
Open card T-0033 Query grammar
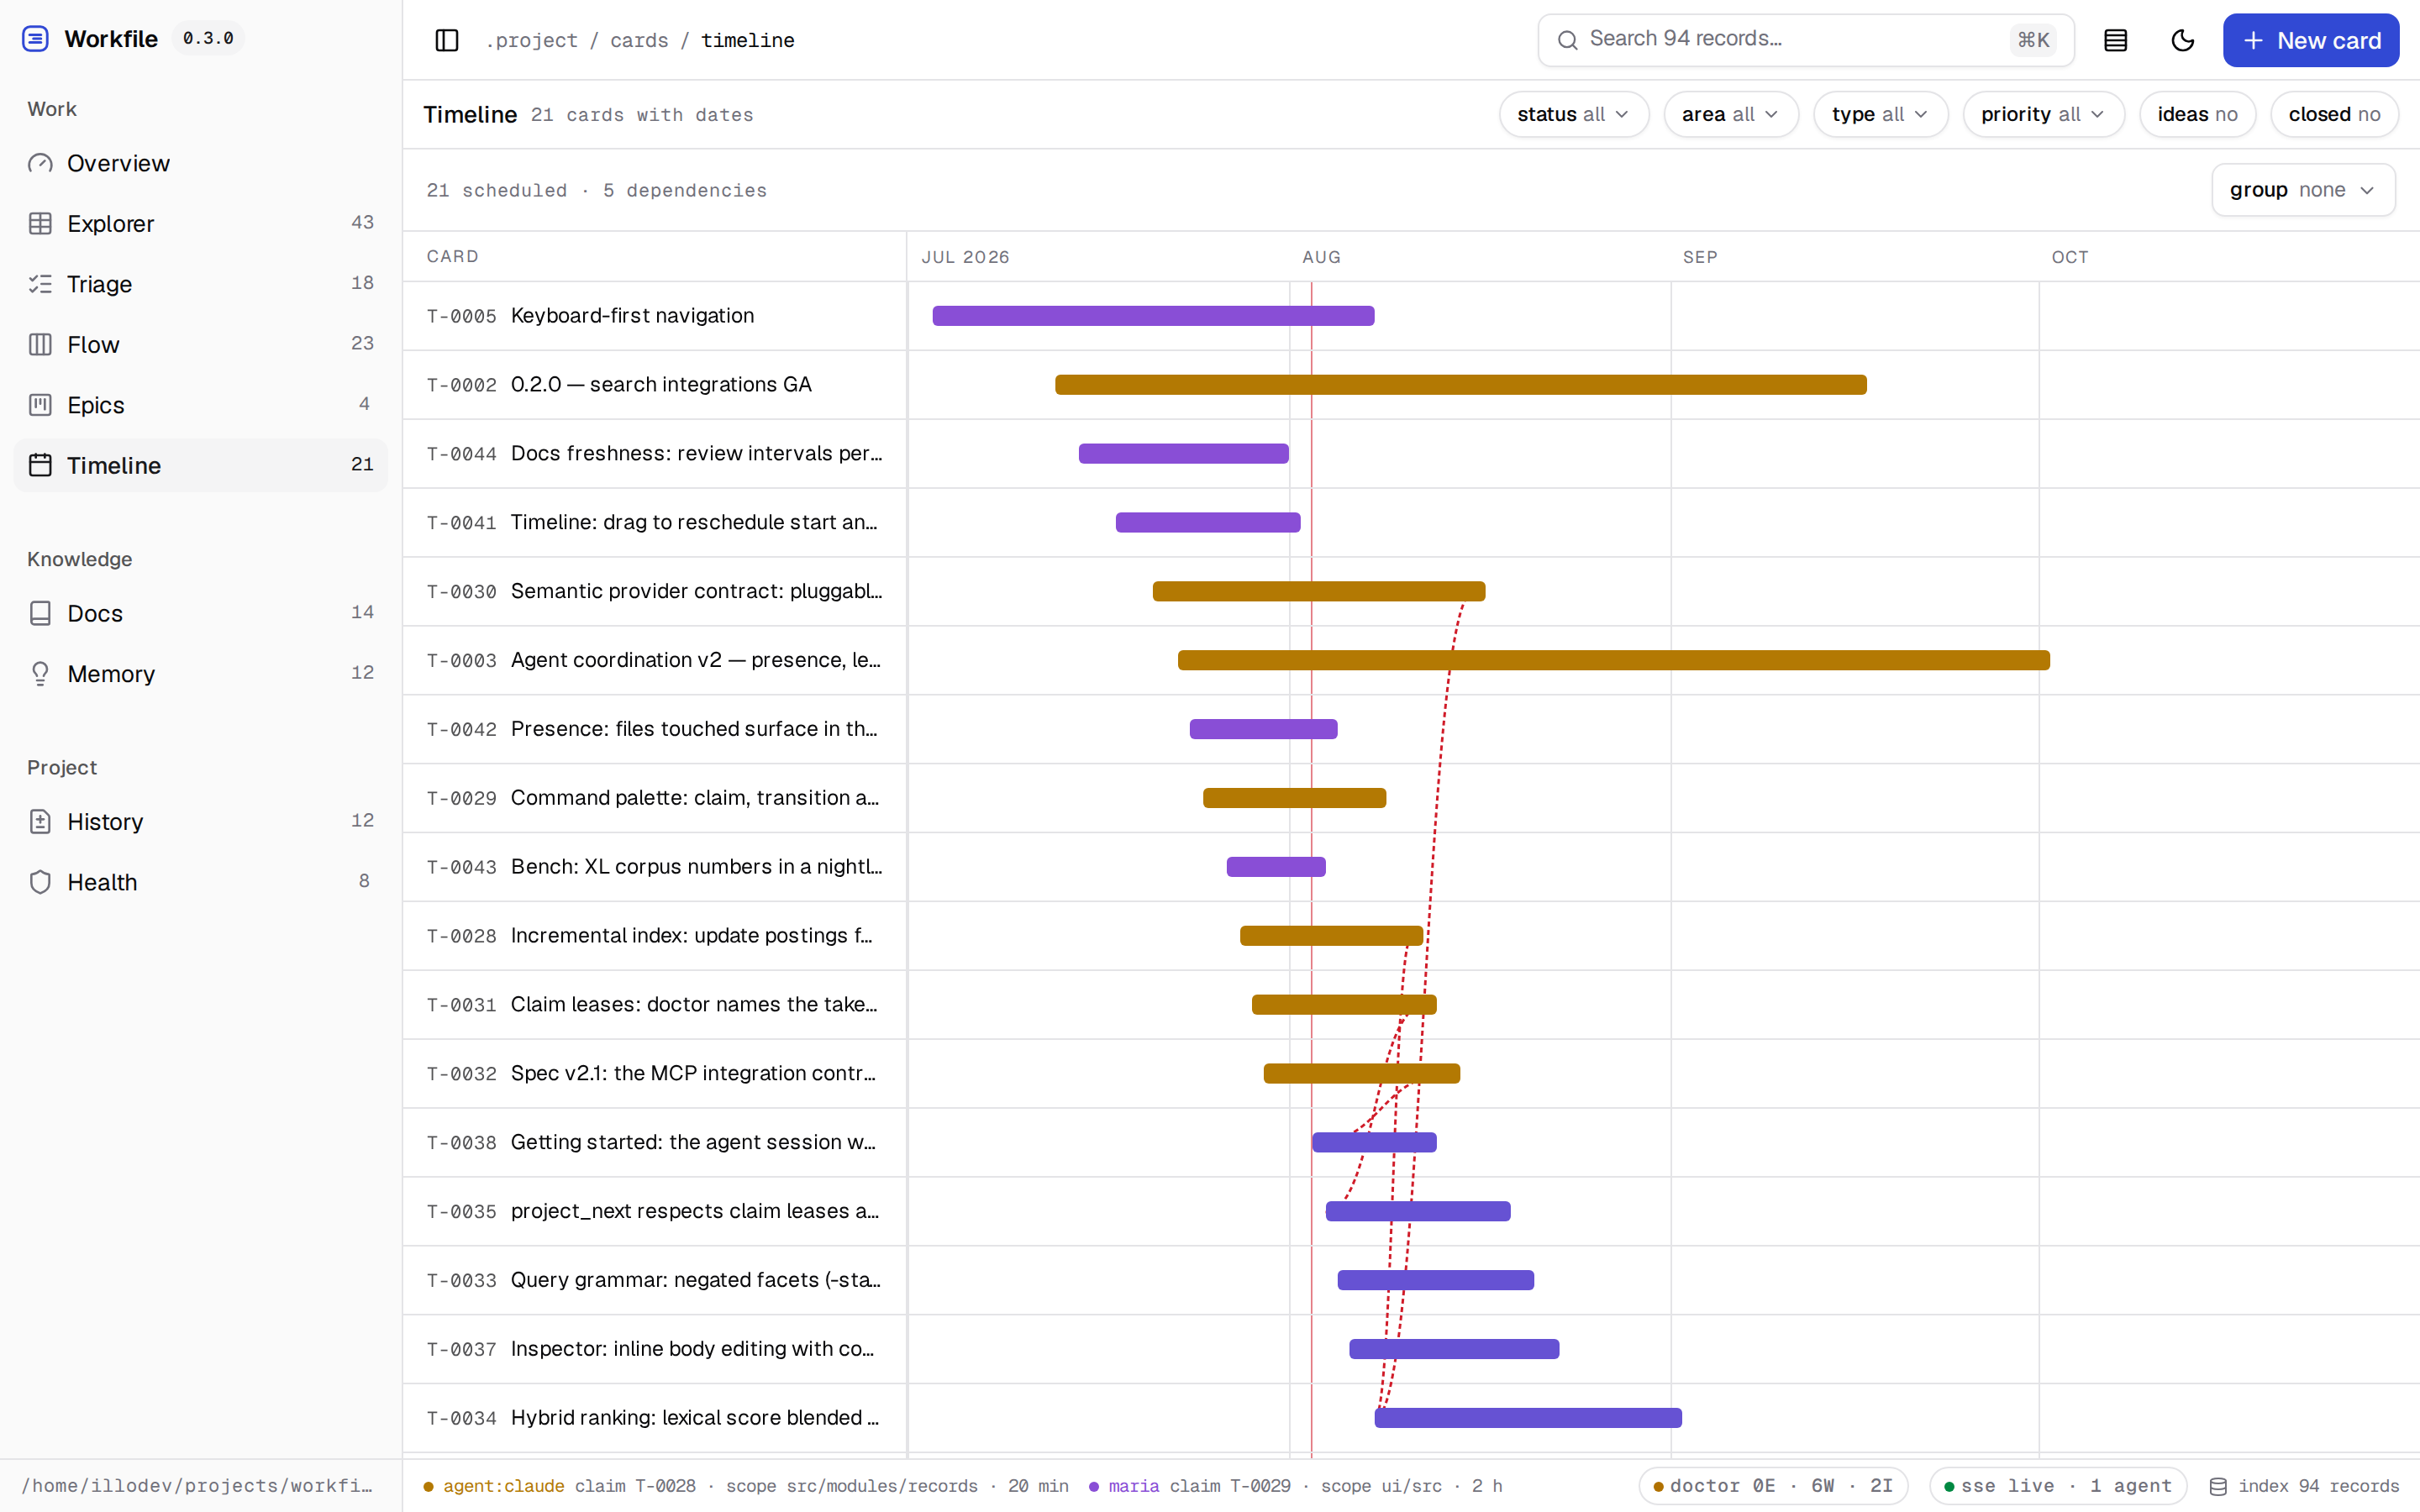655,1280
